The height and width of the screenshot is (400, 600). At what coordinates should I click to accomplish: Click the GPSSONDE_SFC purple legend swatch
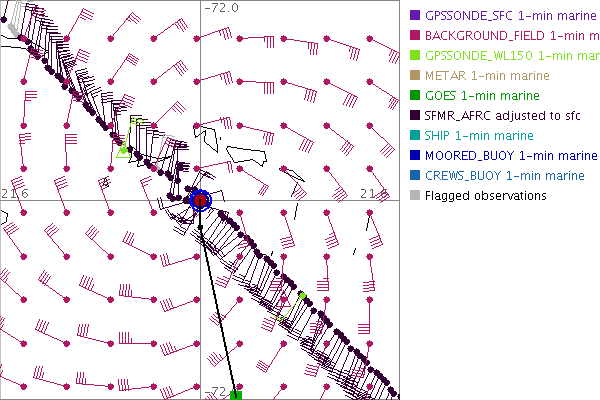415,16
